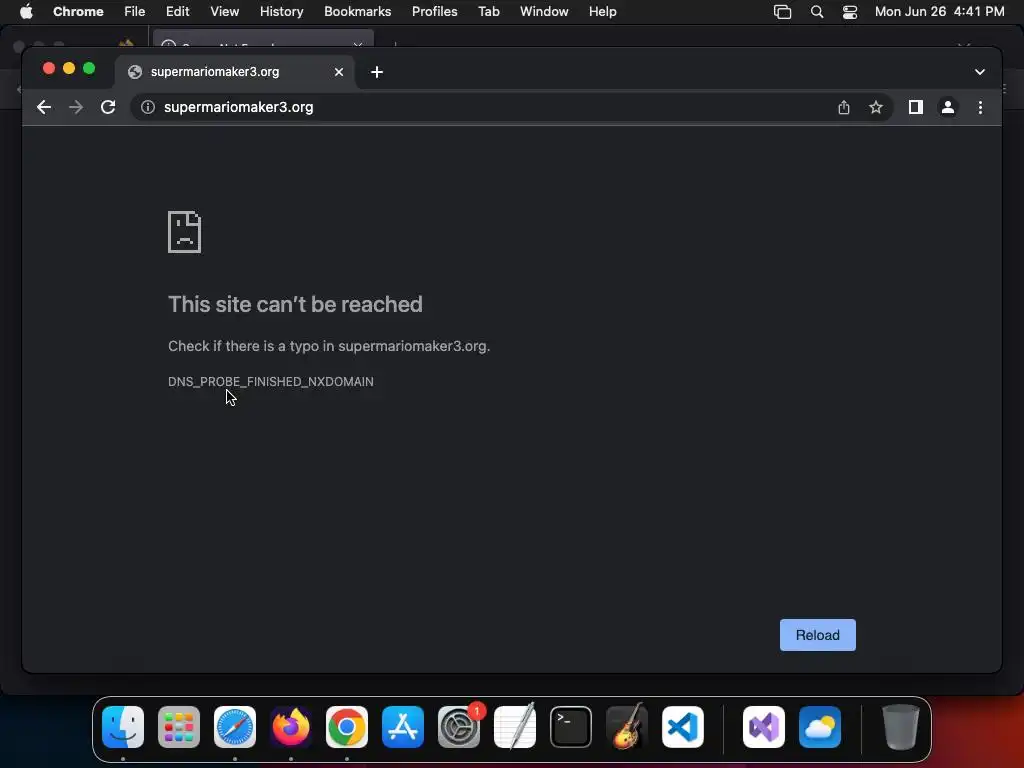Screen dimensions: 1024x768
Task: Open the View menu
Action: click(225, 12)
